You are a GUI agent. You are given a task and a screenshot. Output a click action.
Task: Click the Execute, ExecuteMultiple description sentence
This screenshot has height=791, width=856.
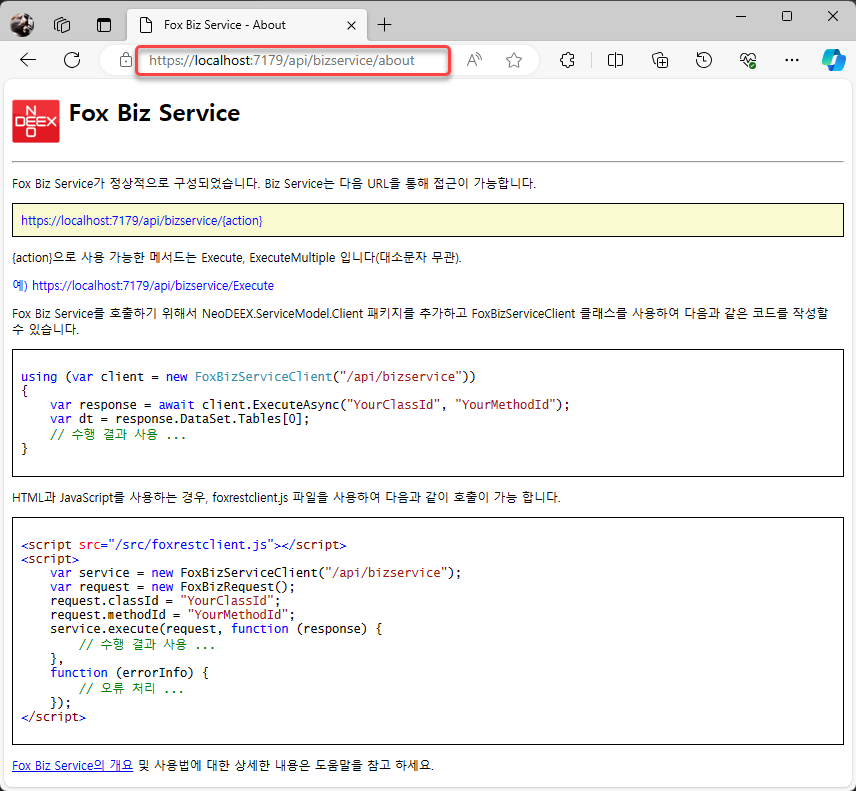point(237,257)
